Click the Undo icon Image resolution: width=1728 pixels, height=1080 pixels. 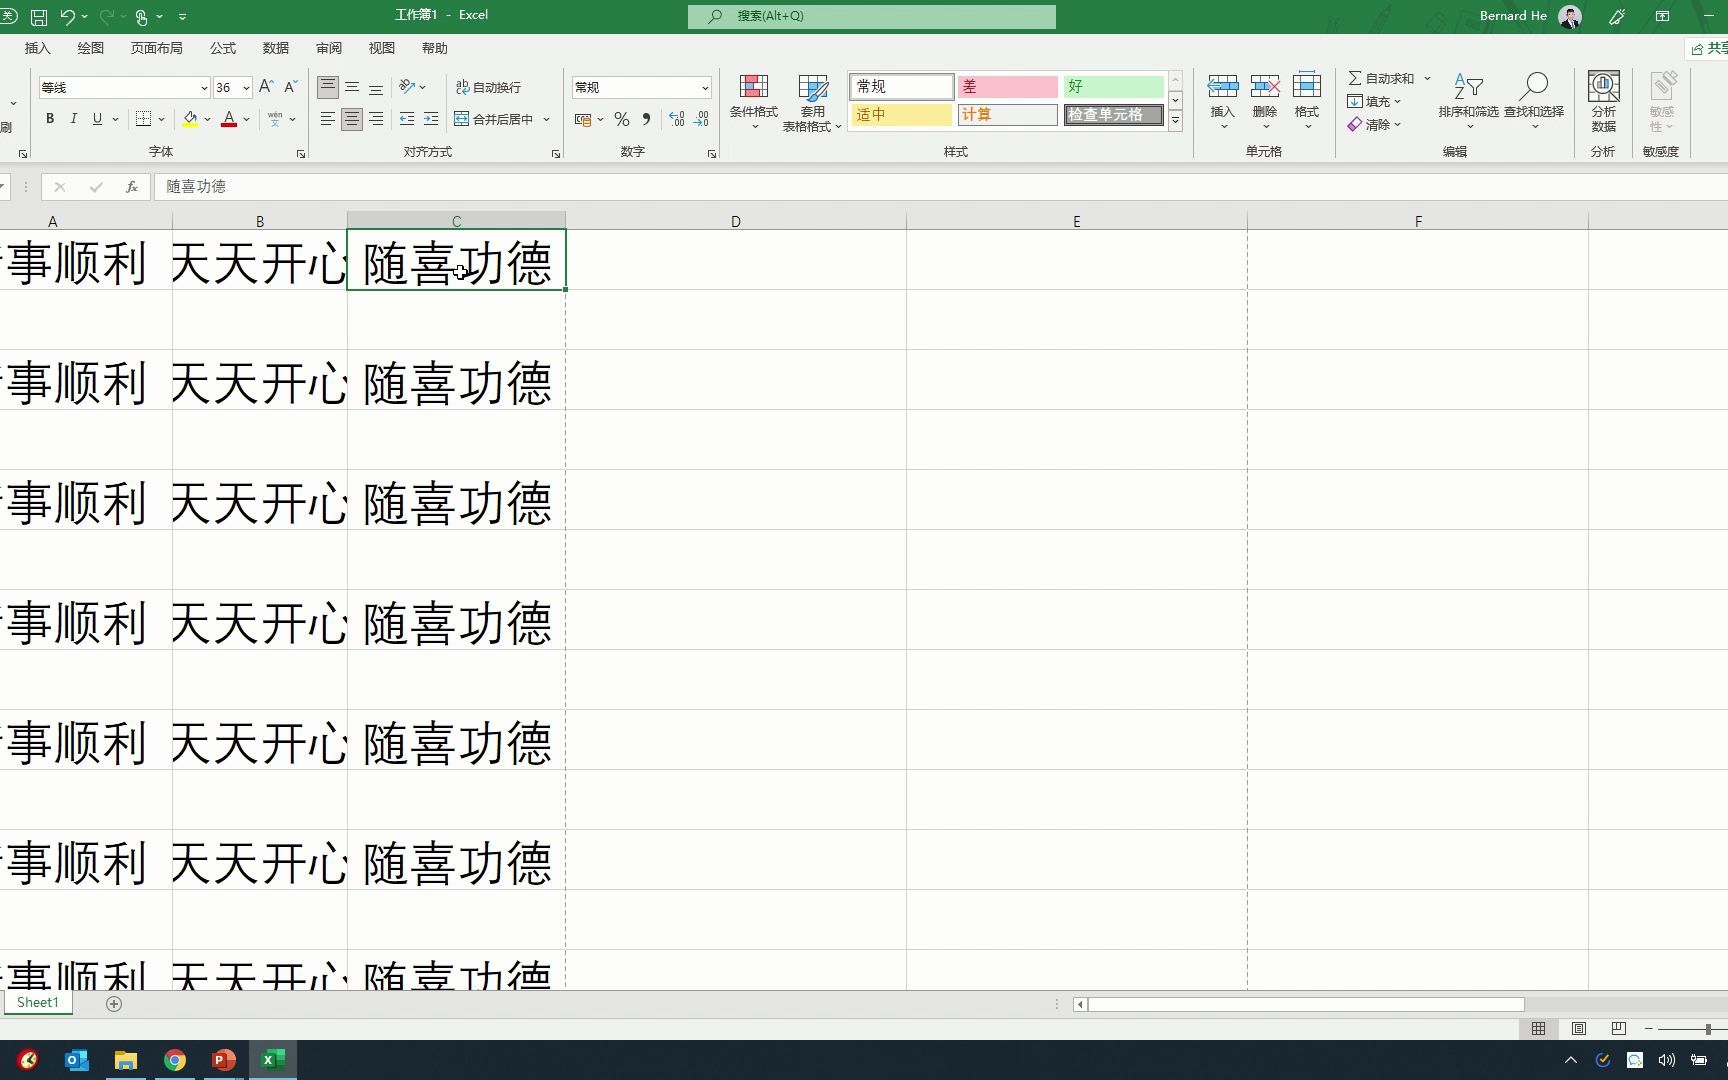(67, 16)
